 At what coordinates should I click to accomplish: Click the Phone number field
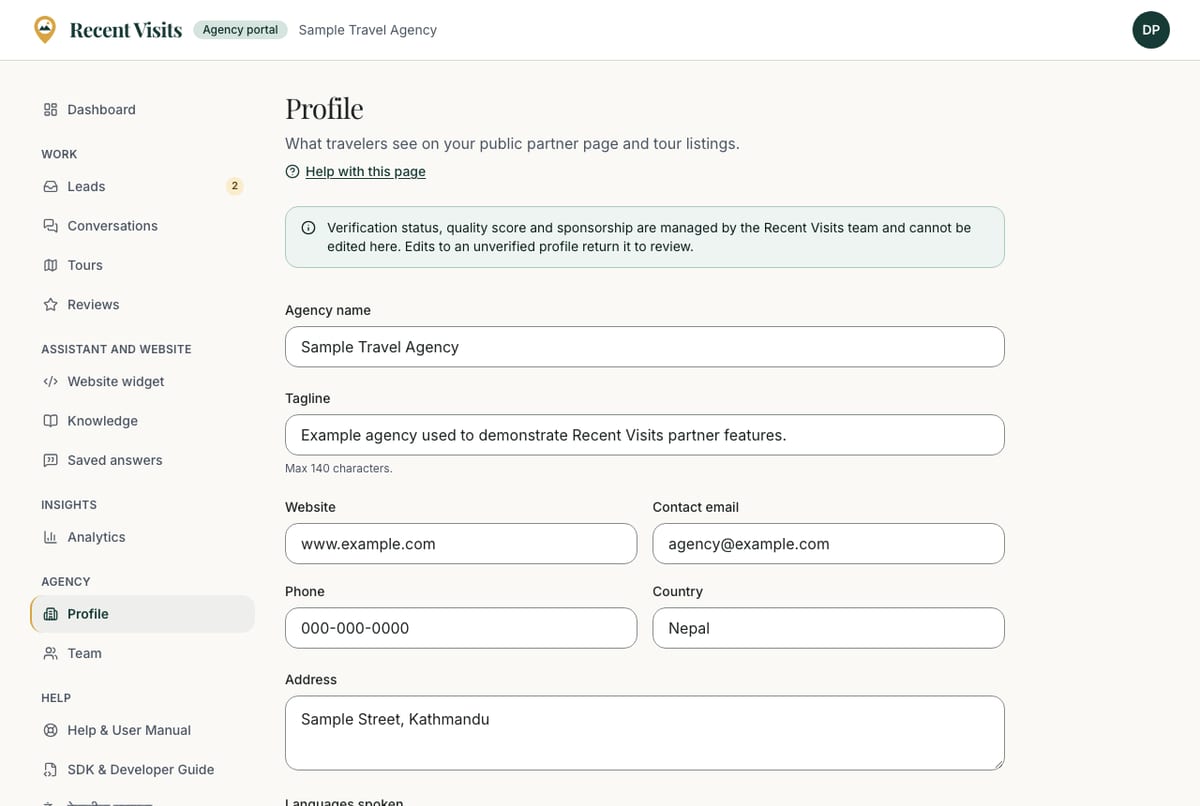click(x=461, y=628)
